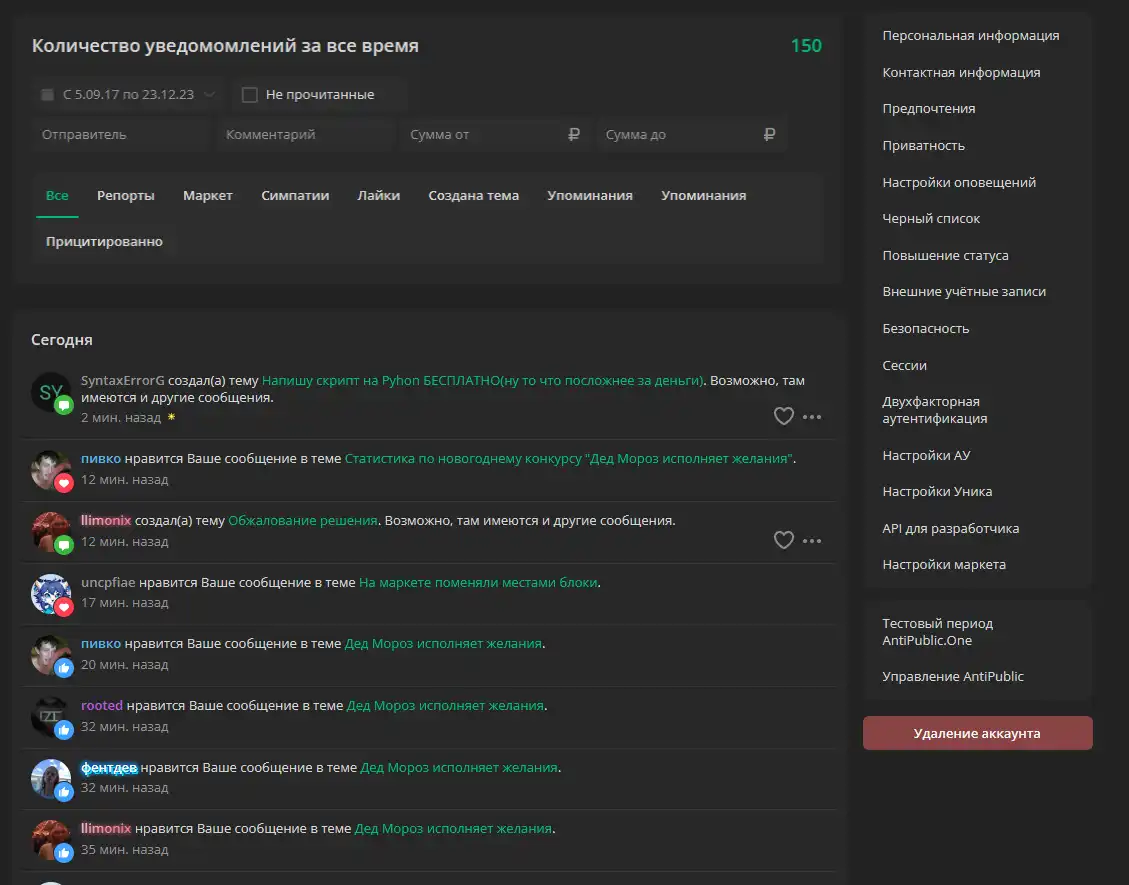The image size is (1129, 885).
Task: Click the ruble icon in Сумма от field
Action: 574,135
